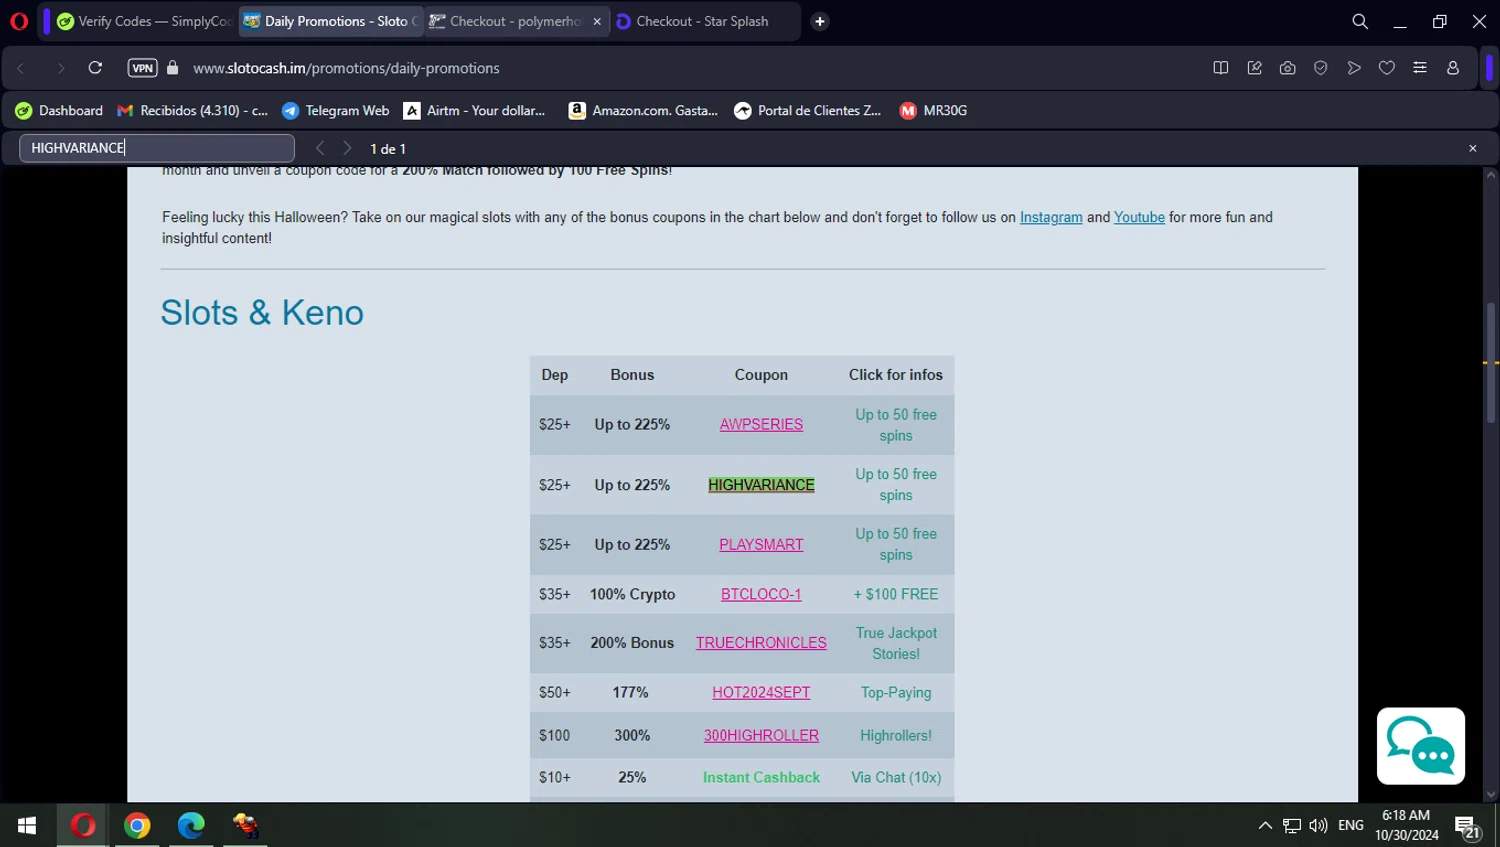Open the Windows Start menu
1500x847 pixels.
pos(27,825)
